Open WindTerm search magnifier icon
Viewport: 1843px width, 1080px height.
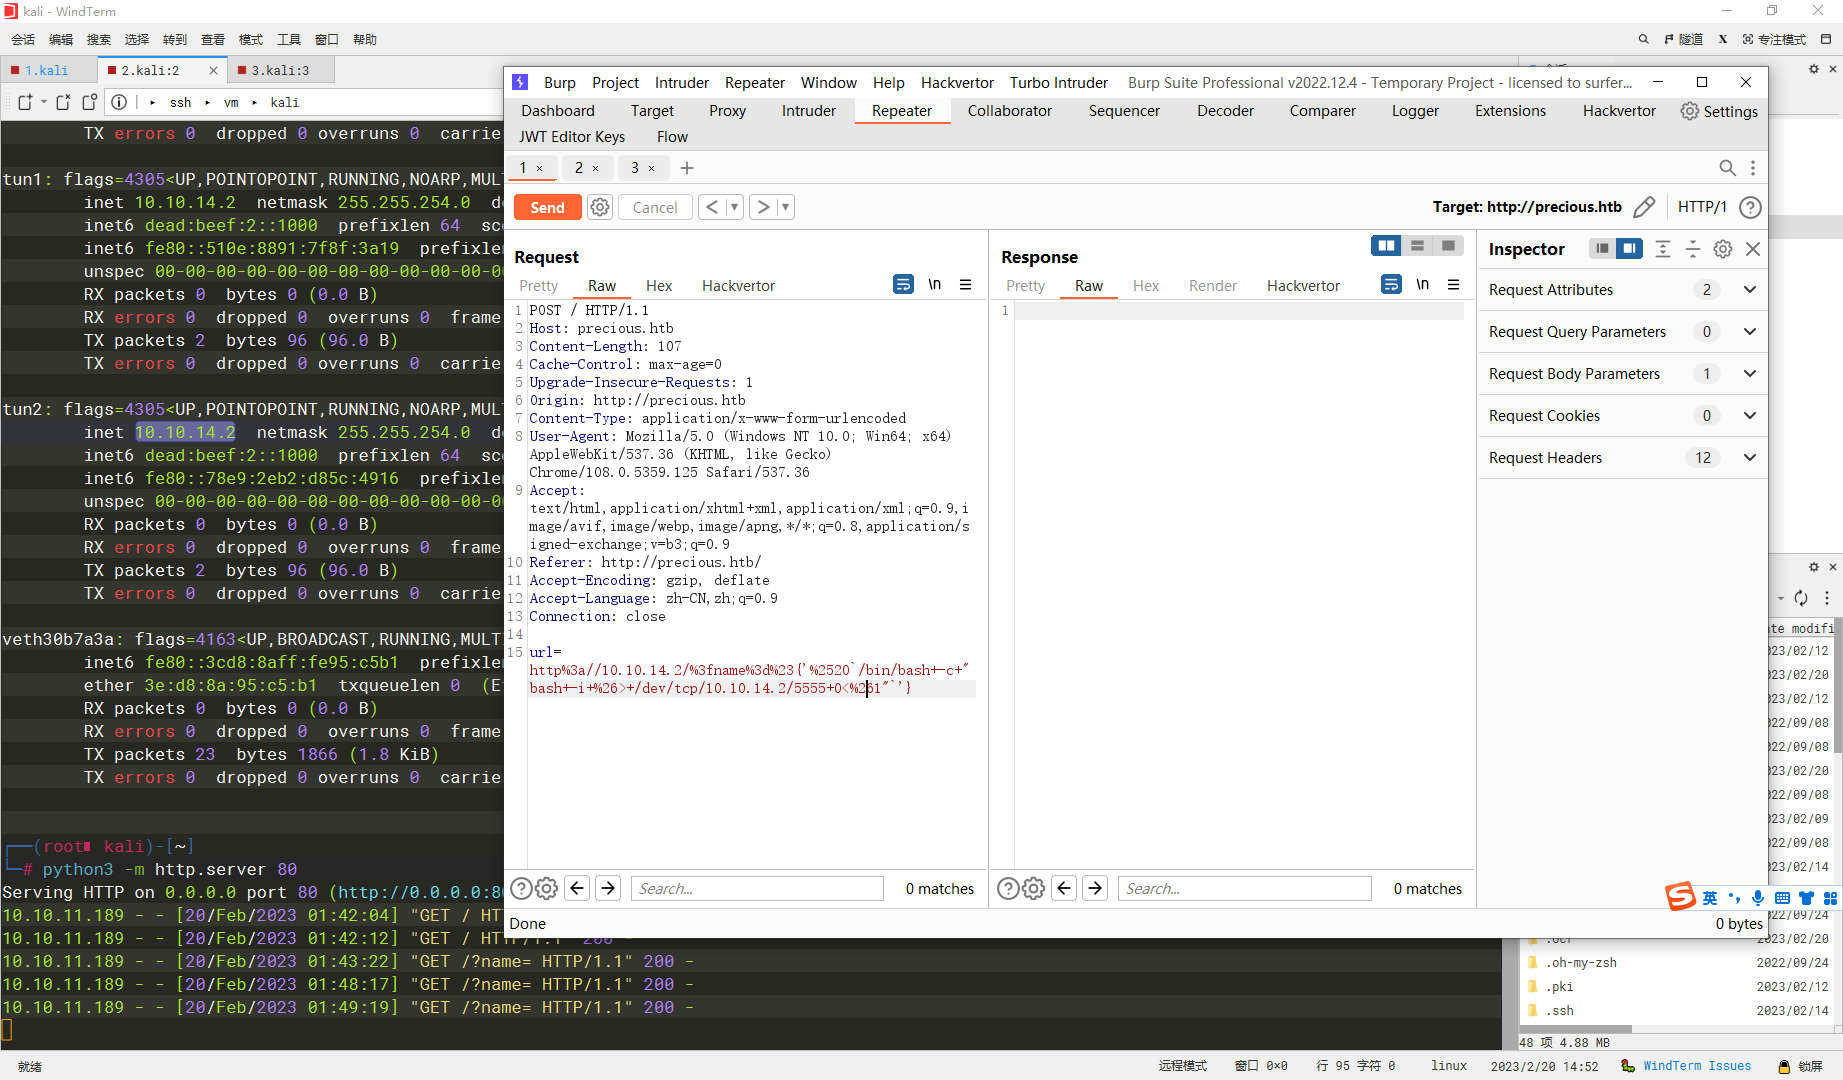[1643, 39]
